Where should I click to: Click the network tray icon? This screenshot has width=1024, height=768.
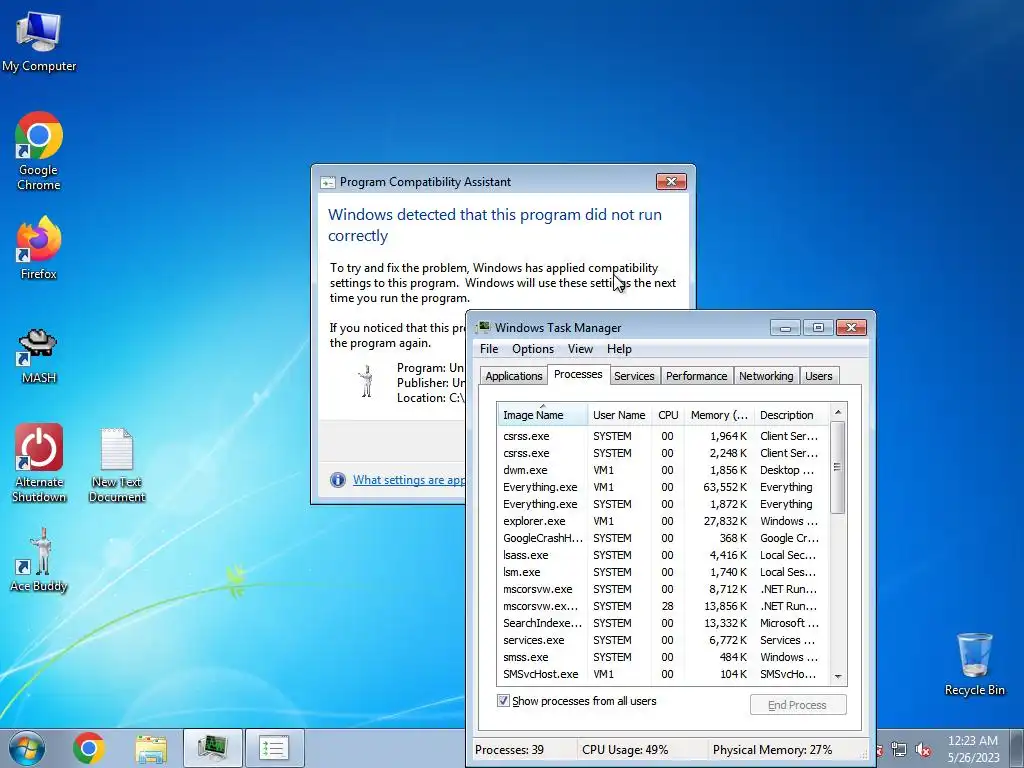(x=899, y=750)
